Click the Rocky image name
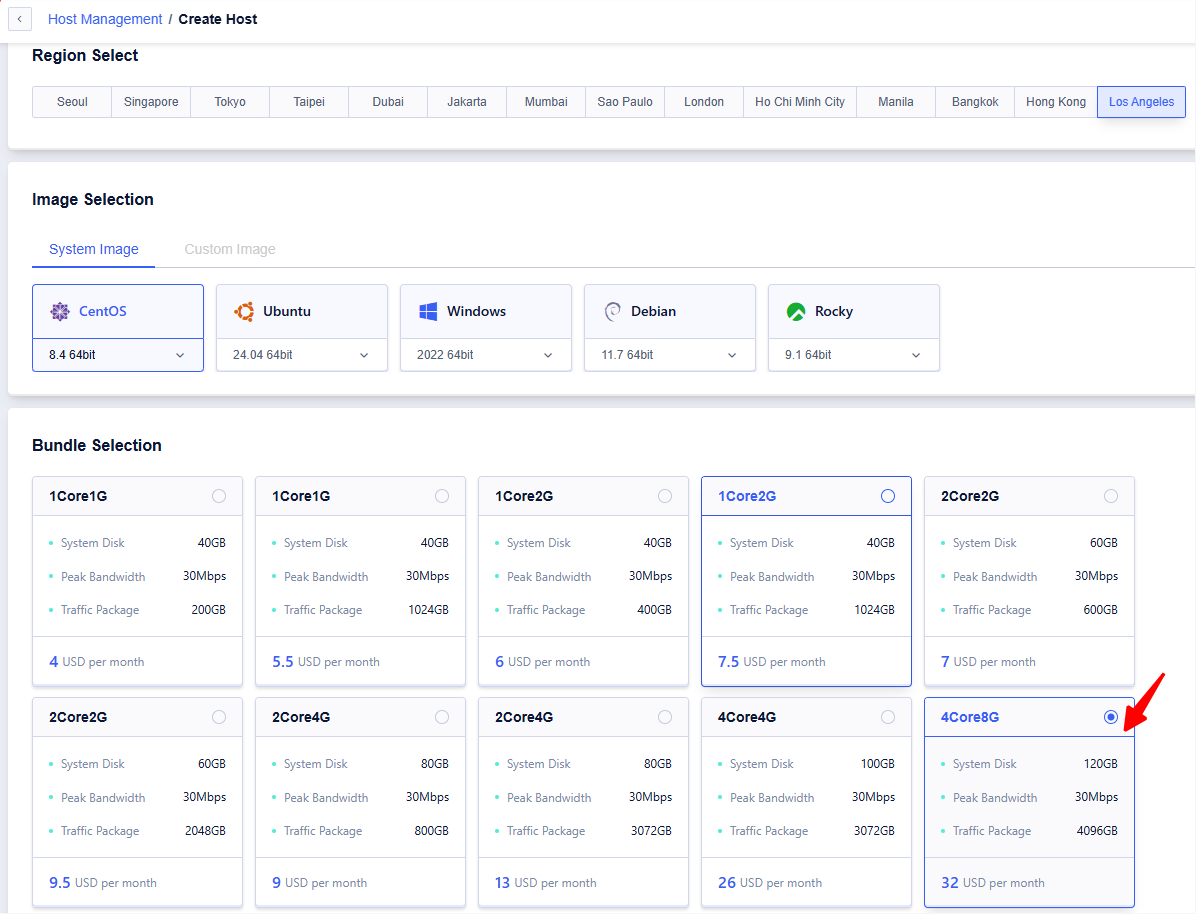1196x914 pixels. (x=834, y=311)
